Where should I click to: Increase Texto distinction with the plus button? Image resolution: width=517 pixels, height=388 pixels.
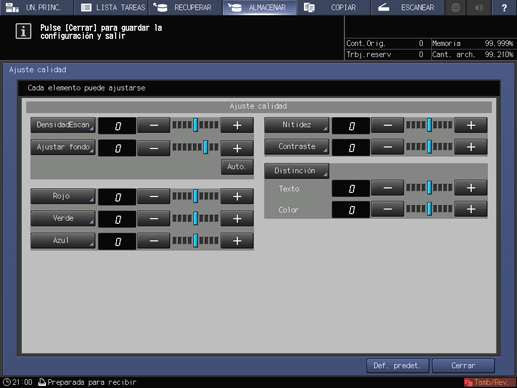tap(471, 188)
